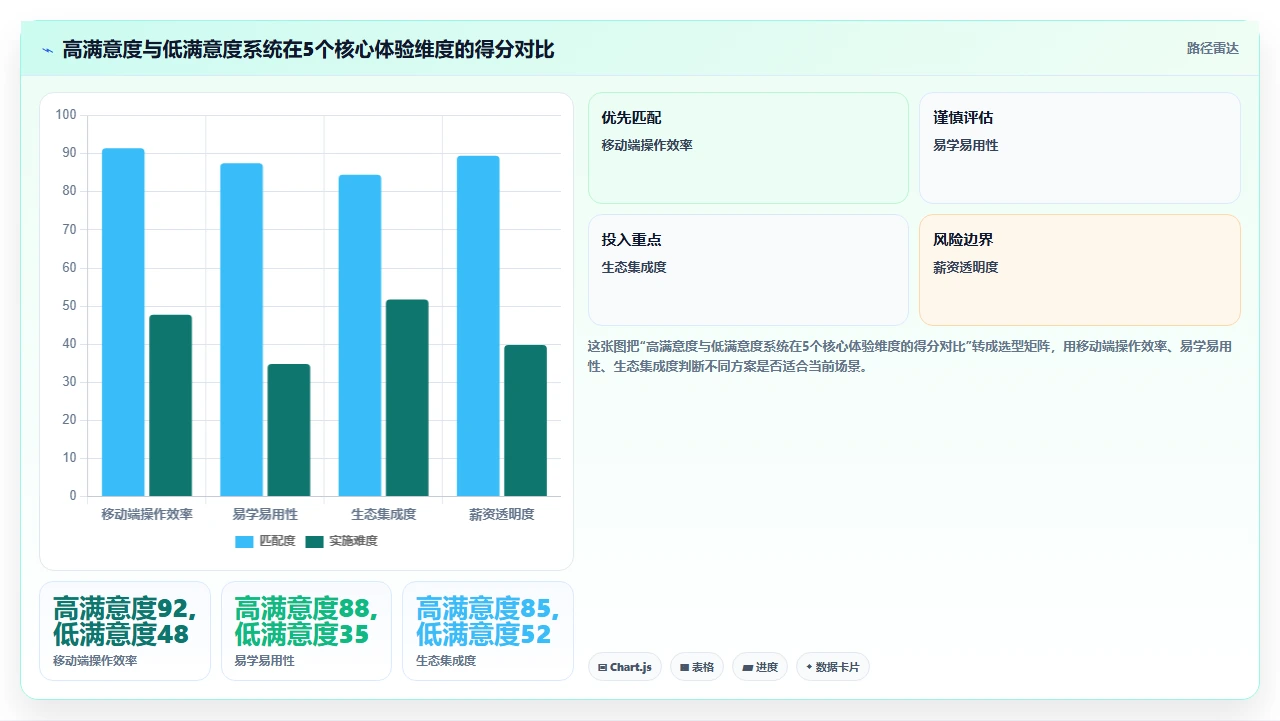Click the 数据卡片 tag chip
Viewport: 1280px width, 721px height.
[x=833, y=667]
